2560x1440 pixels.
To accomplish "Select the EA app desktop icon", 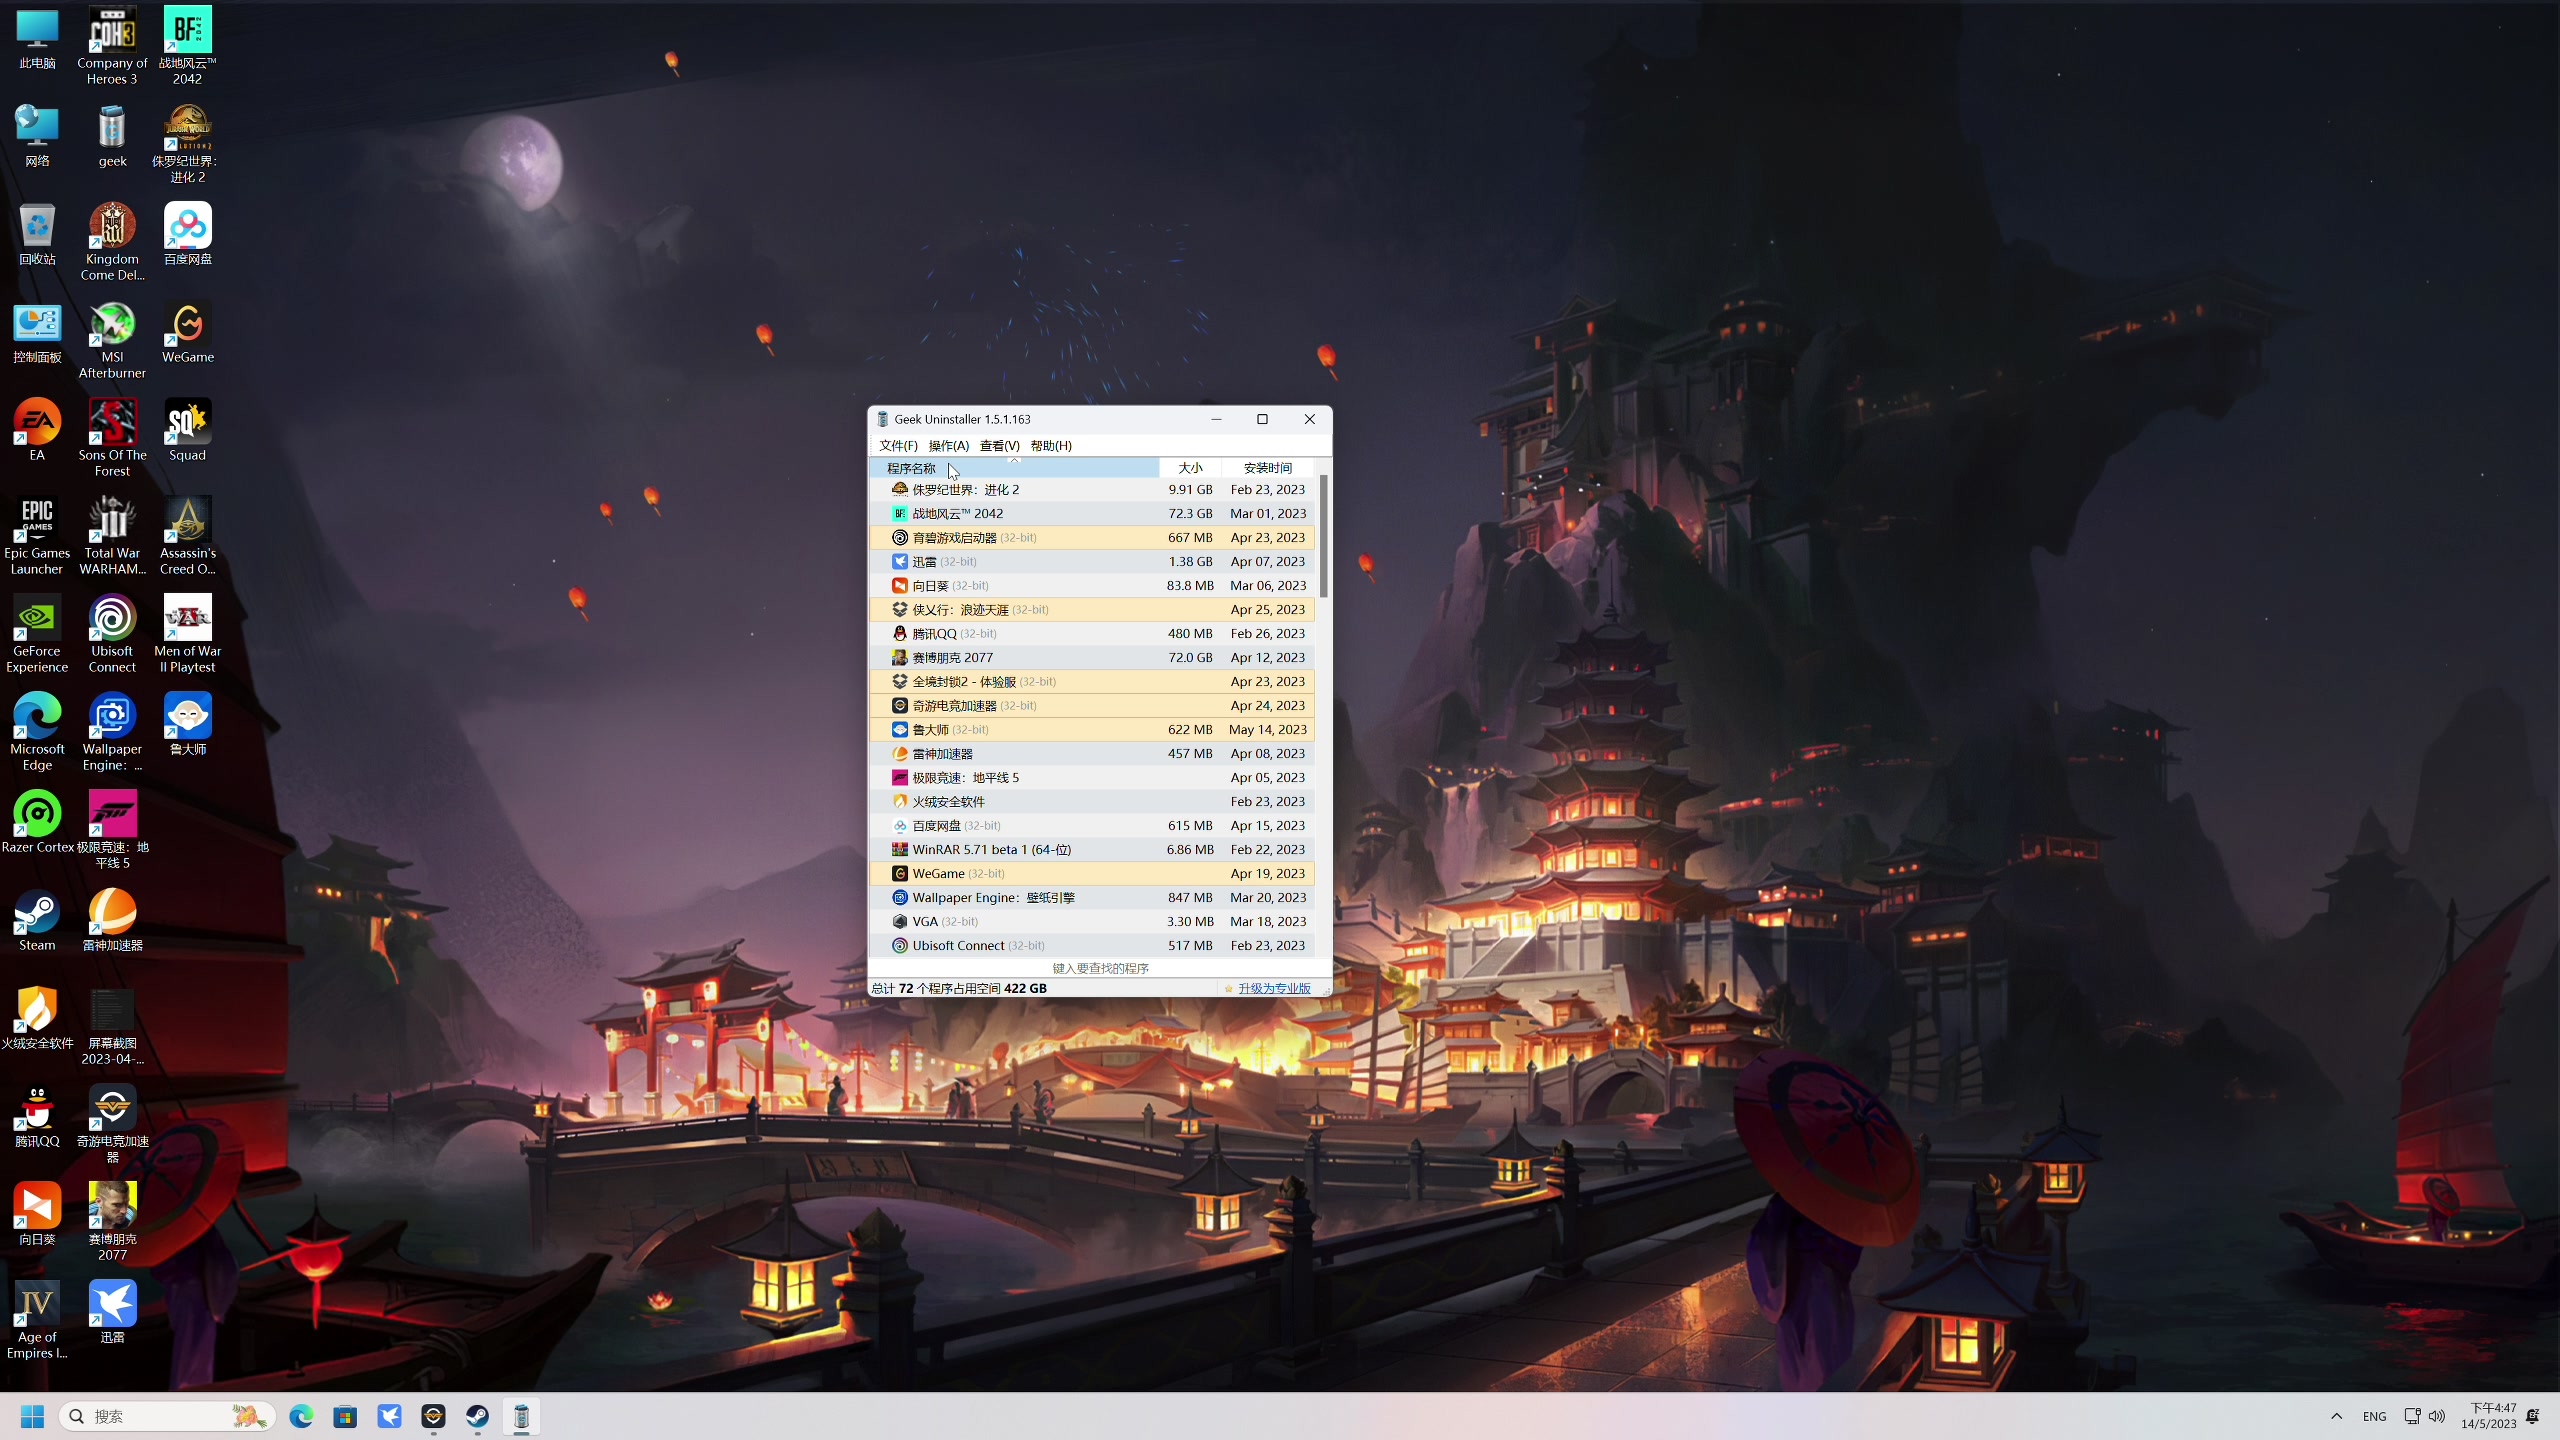I will [37, 430].
